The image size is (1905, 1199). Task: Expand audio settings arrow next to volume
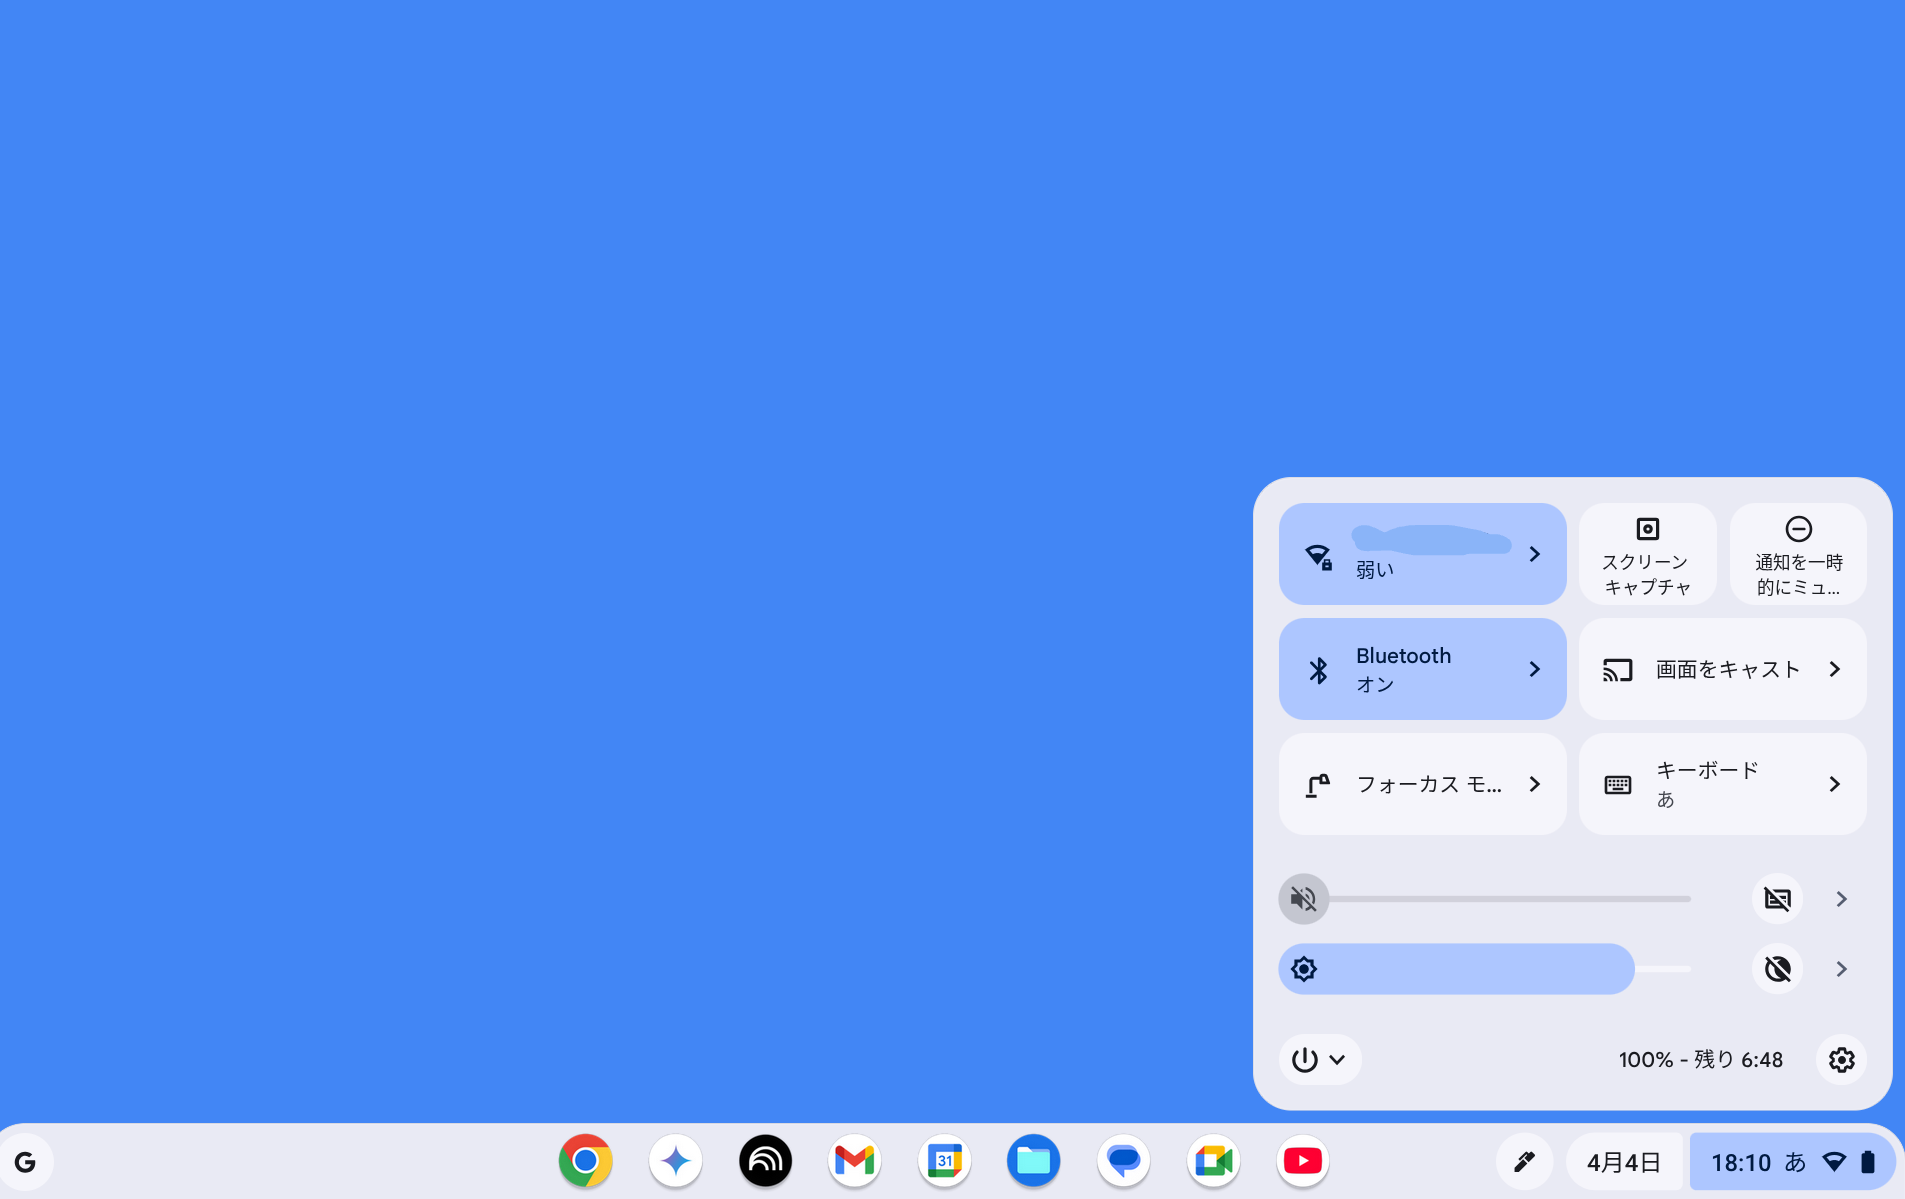1841,899
